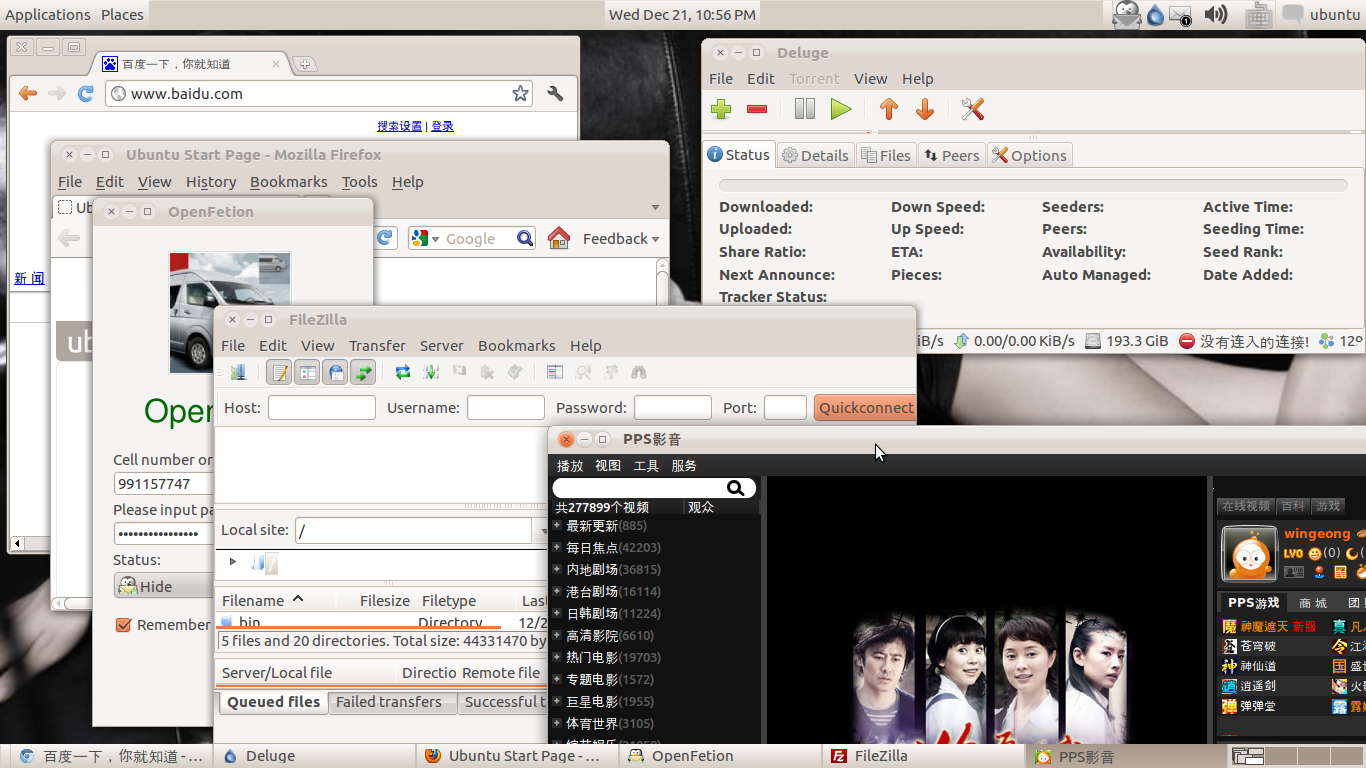
Task: Toggle FileZilla transfer queue display
Action: coord(363,372)
